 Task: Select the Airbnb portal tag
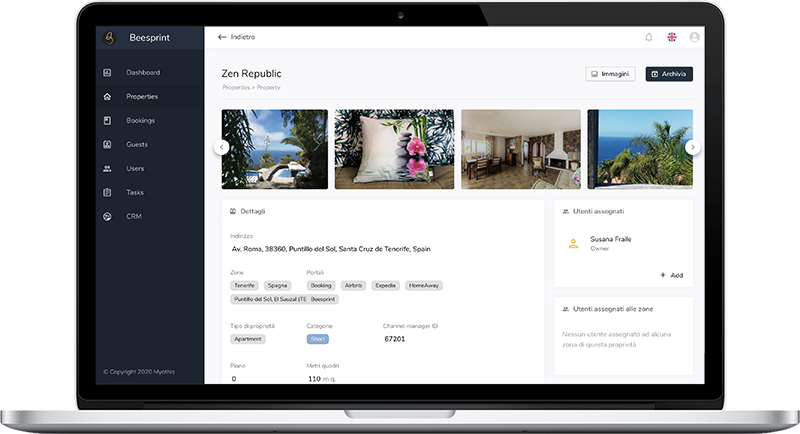click(353, 286)
